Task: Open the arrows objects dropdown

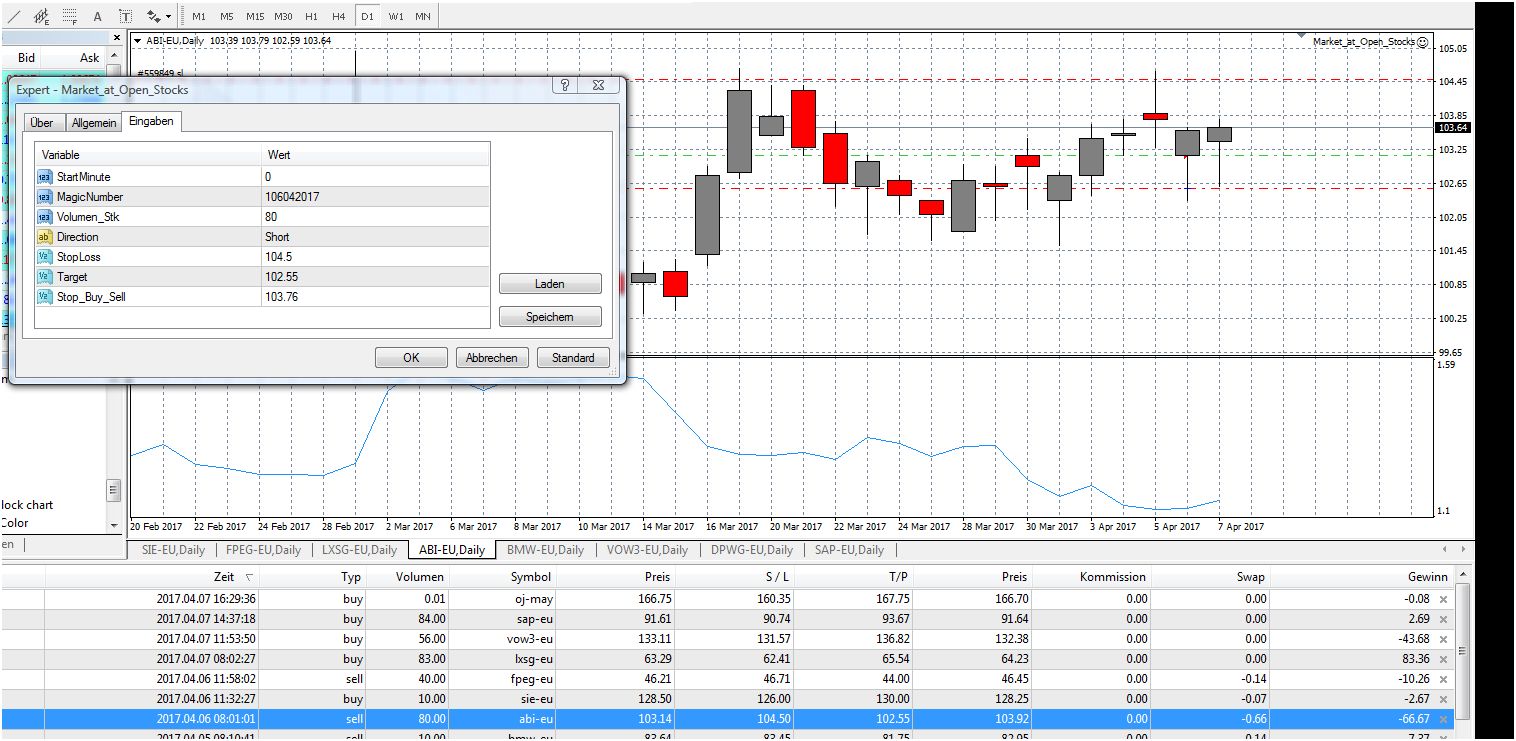Action: (158, 16)
